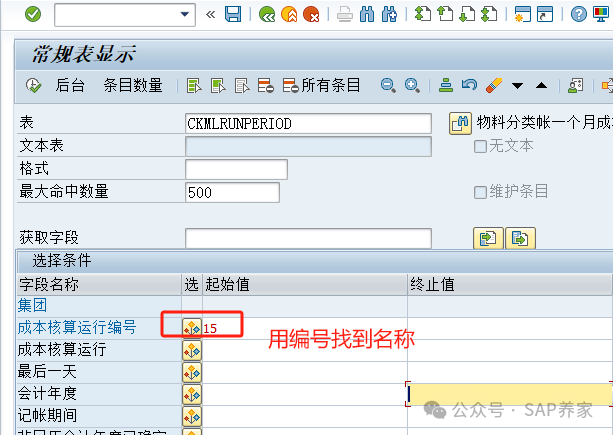Click the 起始值 cell for 最后一天

pyautogui.click(x=305, y=372)
